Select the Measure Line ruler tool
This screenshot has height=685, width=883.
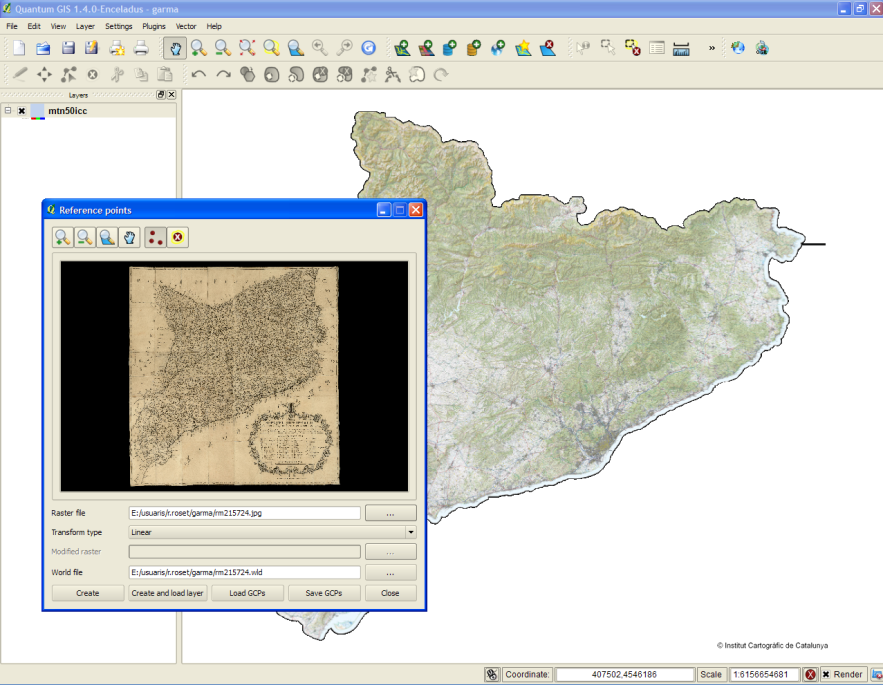pos(681,48)
